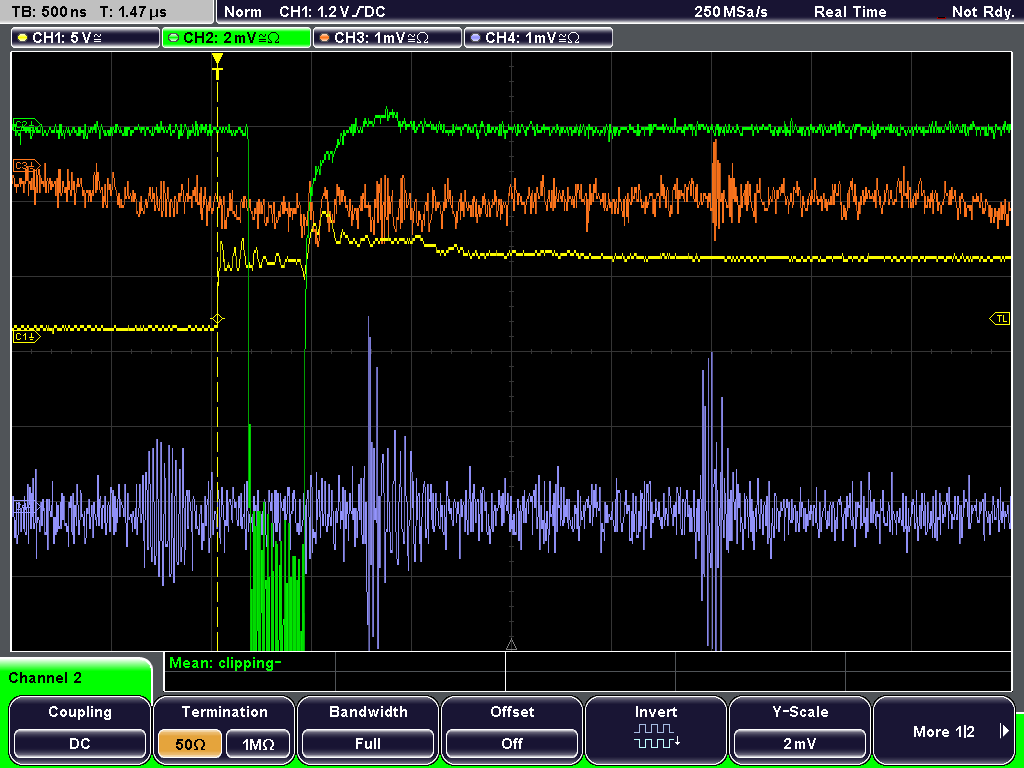This screenshot has height=768, width=1024.
Task: Toggle the Offset Off button
Action: 512,729
